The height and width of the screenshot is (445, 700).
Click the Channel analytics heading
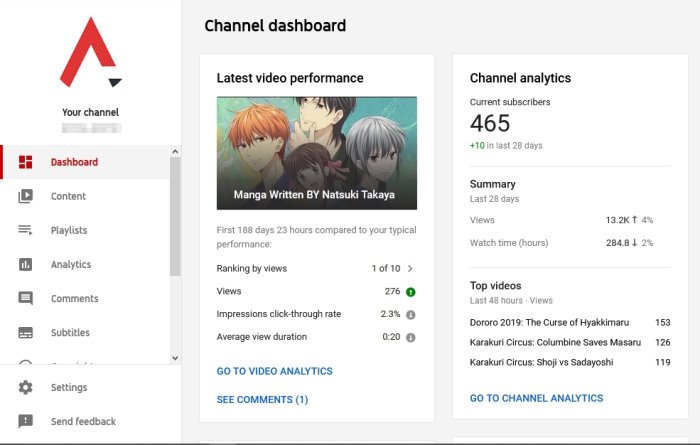[520, 78]
